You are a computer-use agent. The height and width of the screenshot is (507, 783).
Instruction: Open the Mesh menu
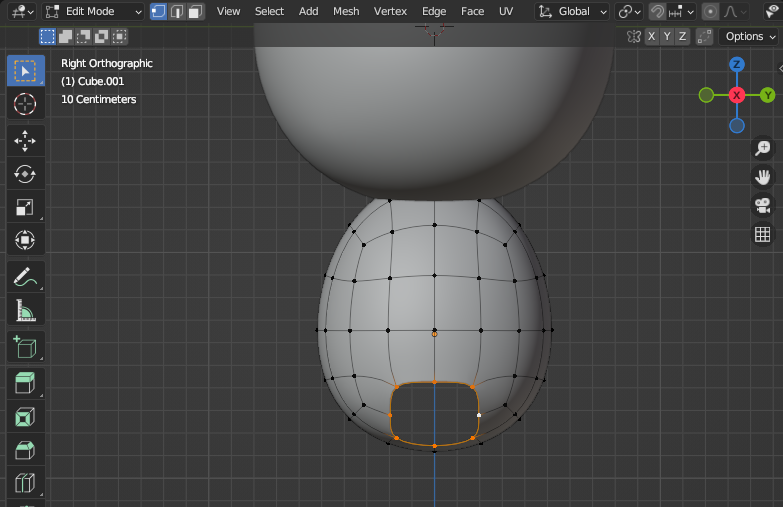(346, 11)
